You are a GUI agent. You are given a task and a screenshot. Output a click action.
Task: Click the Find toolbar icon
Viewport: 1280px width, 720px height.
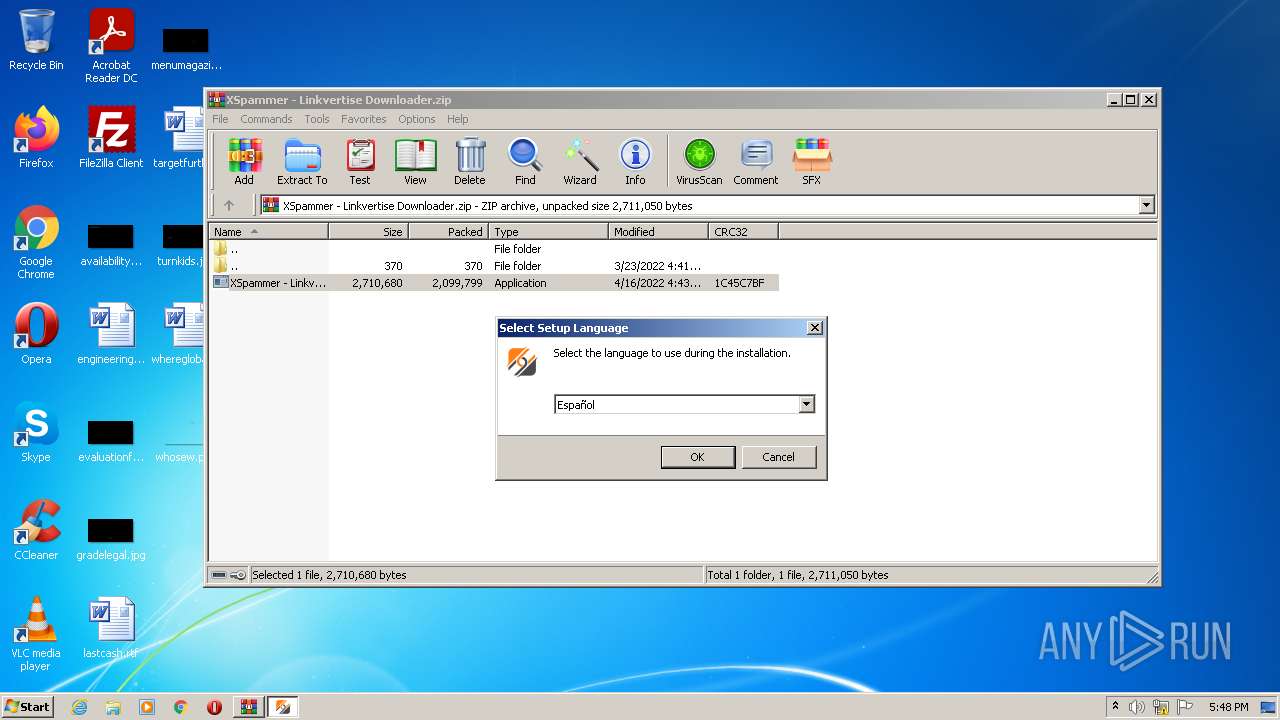pyautogui.click(x=525, y=162)
